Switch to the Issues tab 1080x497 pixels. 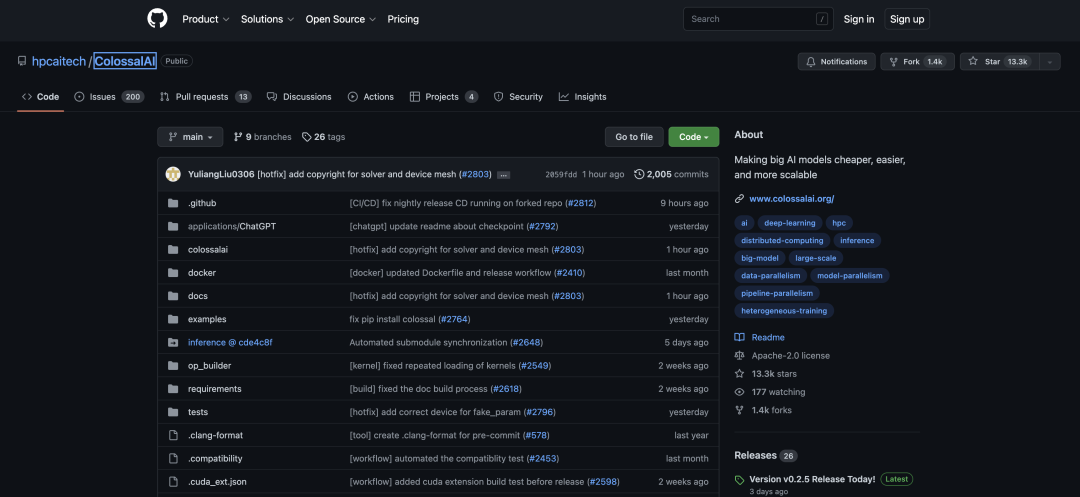click(109, 97)
